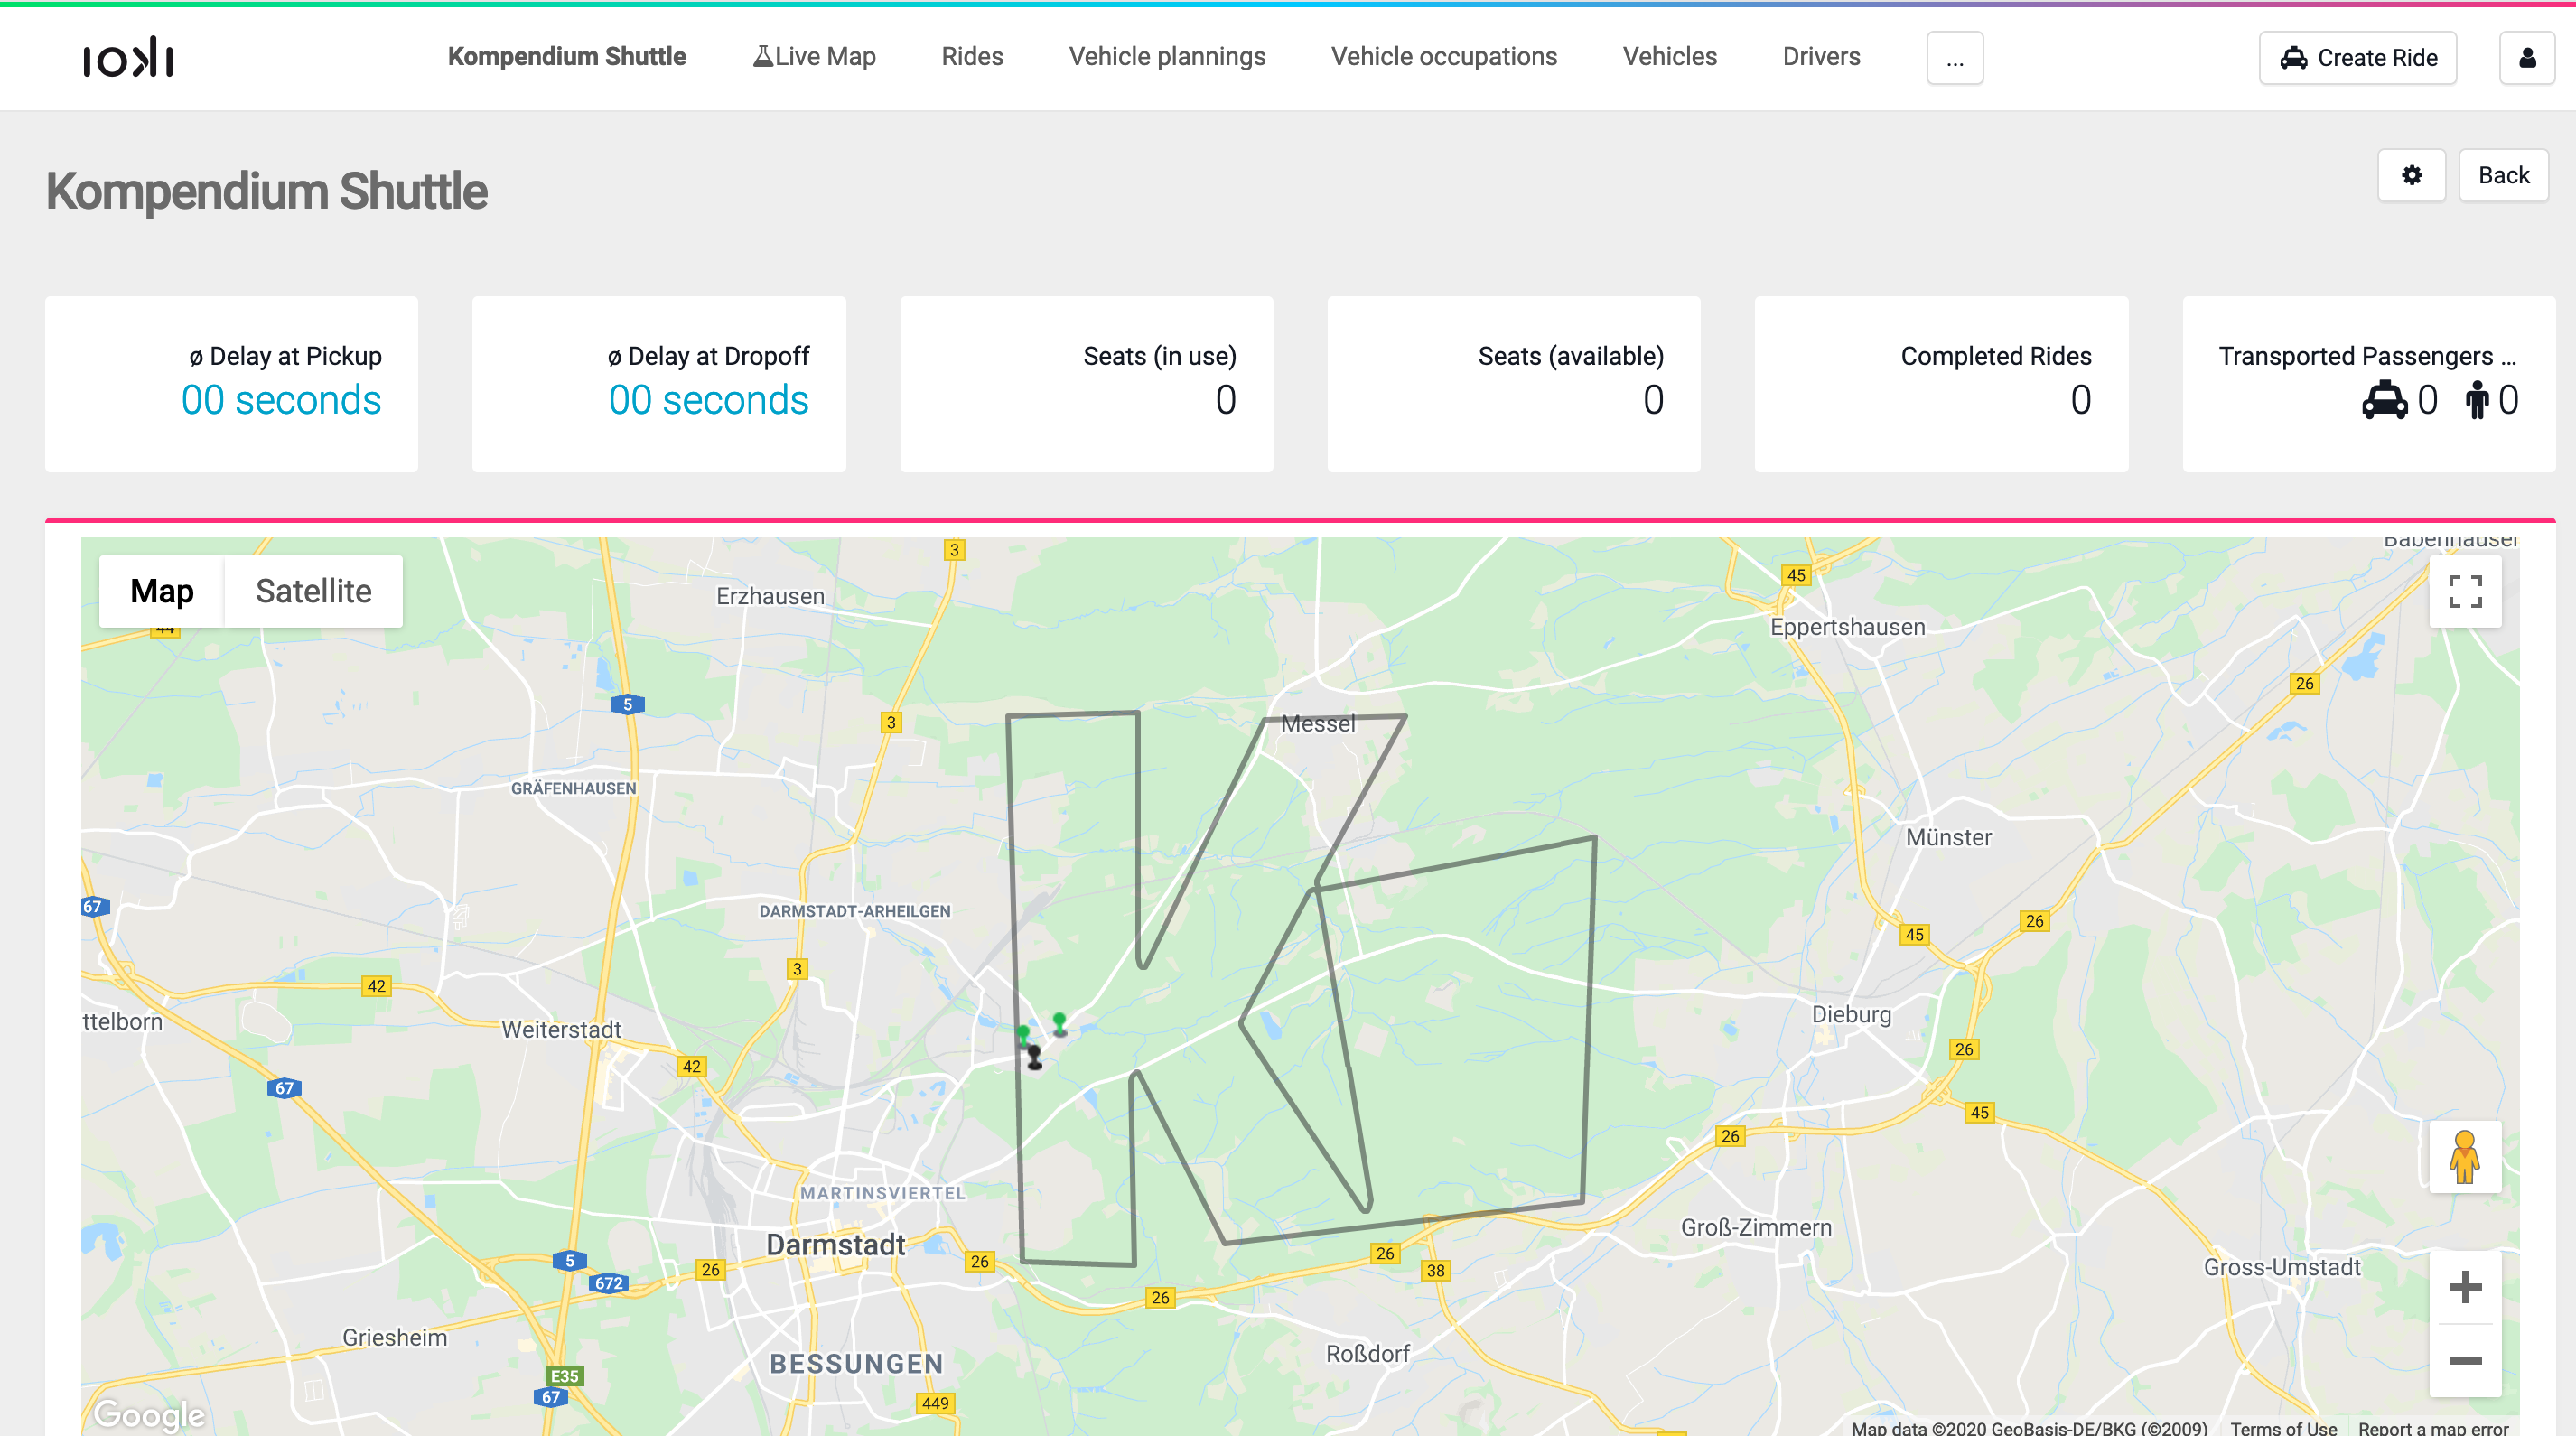Click Dieburg label on map
2576x1436 pixels.
(1851, 1014)
